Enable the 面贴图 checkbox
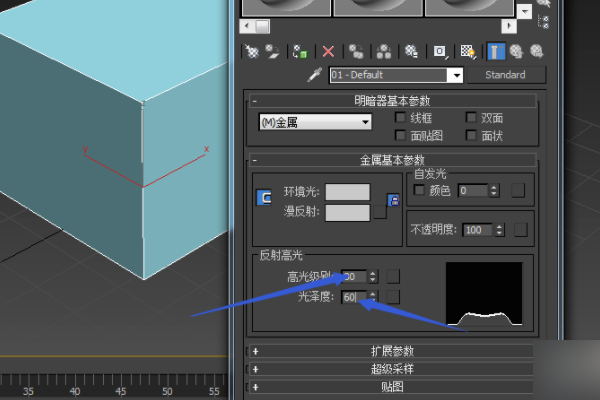This screenshot has height=400, width=600. click(400, 135)
